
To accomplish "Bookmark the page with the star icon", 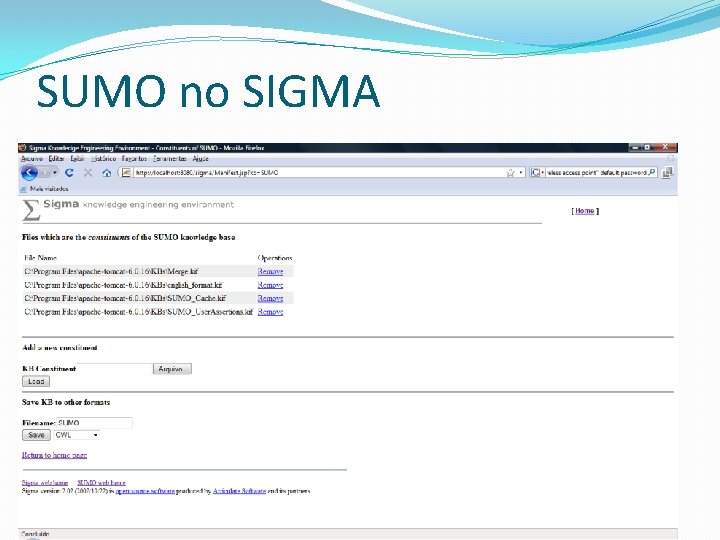I will point(510,173).
